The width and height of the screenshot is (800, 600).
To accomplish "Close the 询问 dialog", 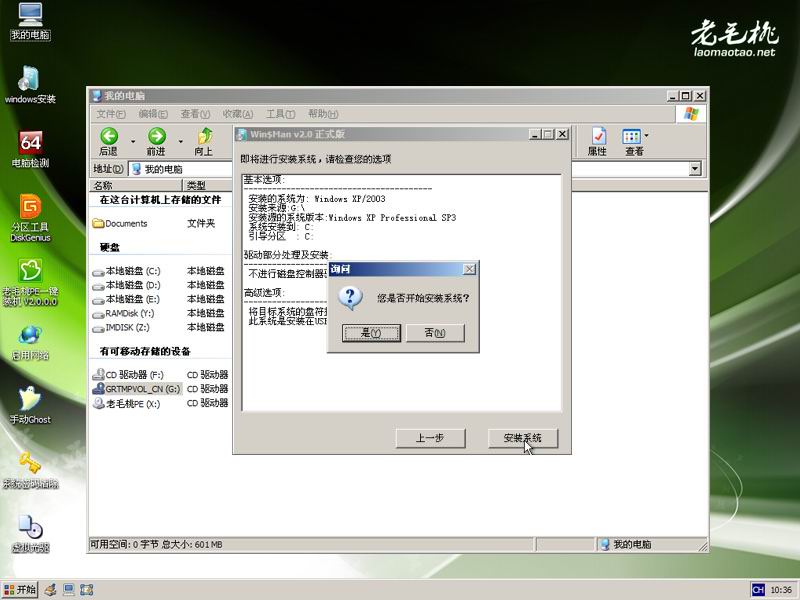I will [469, 269].
